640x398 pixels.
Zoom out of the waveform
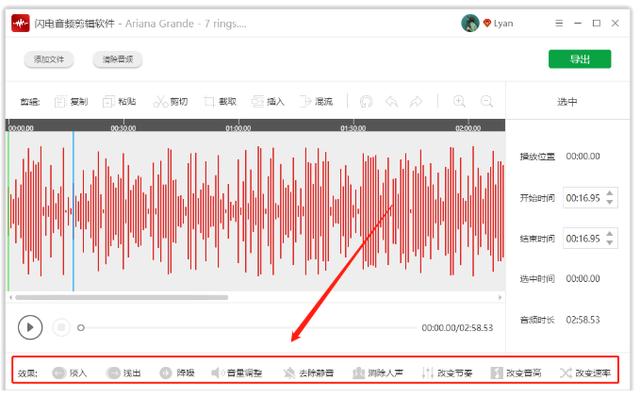[487, 101]
